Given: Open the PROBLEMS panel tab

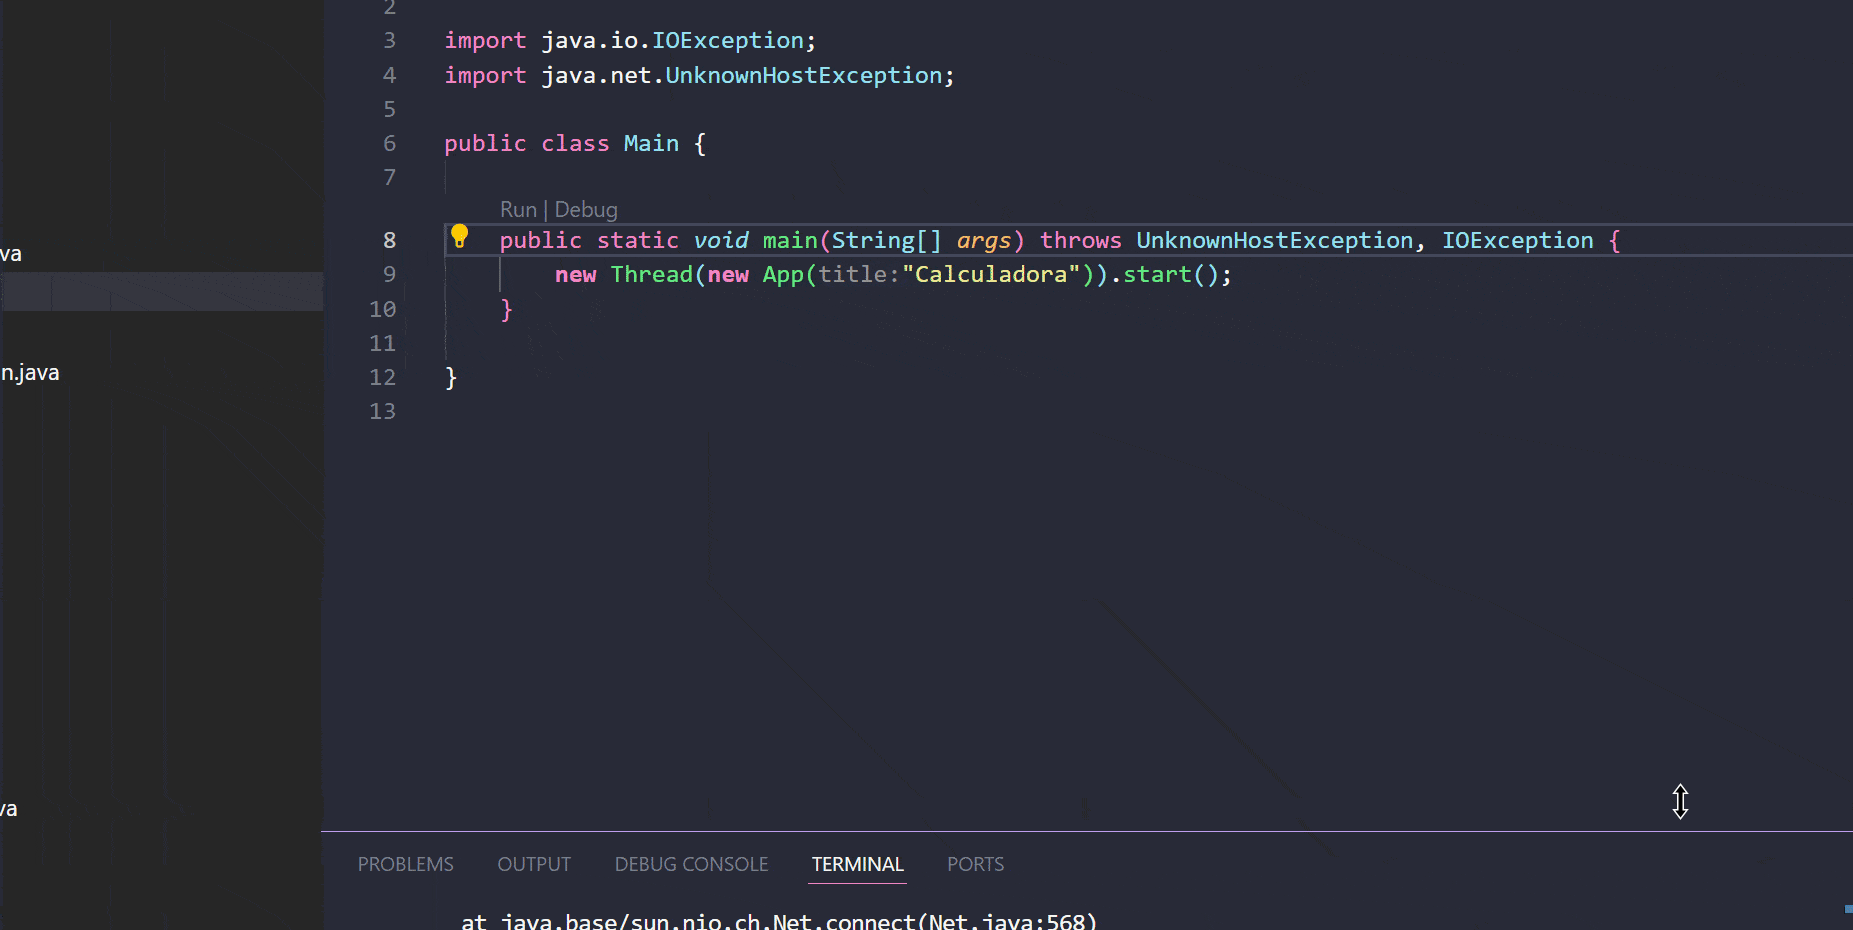Looking at the screenshot, I should [405, 864].
